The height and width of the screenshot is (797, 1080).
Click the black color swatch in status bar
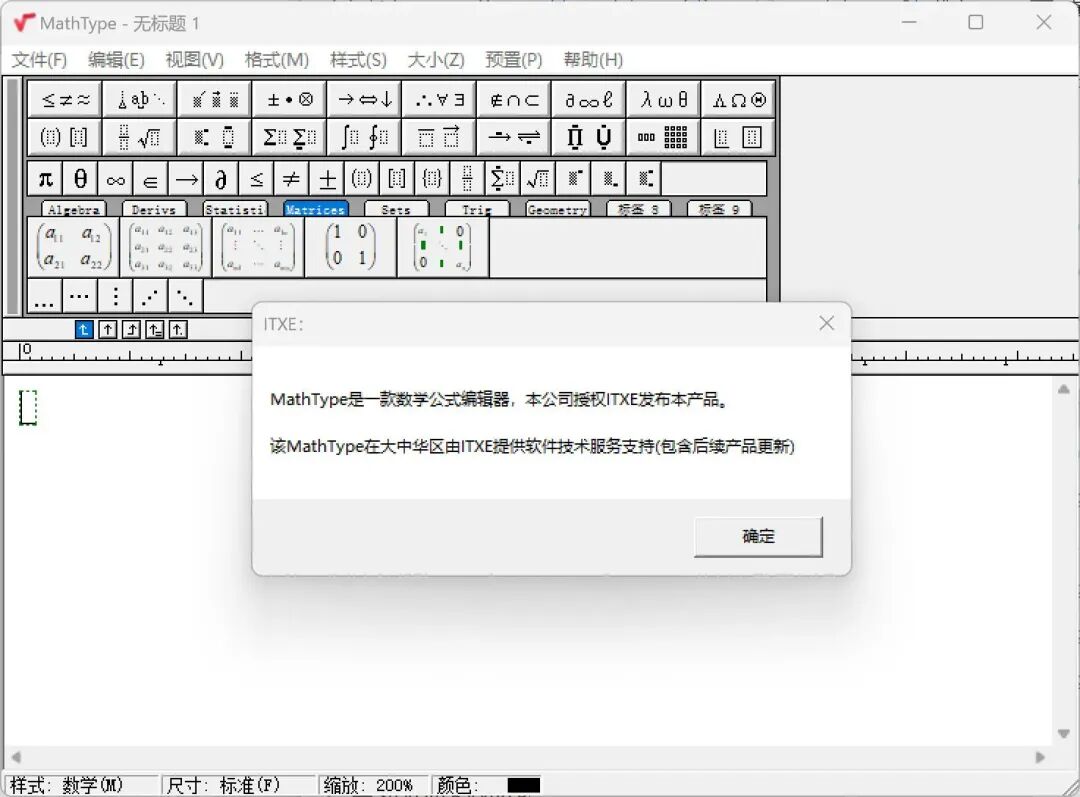[x=523, y=785]
